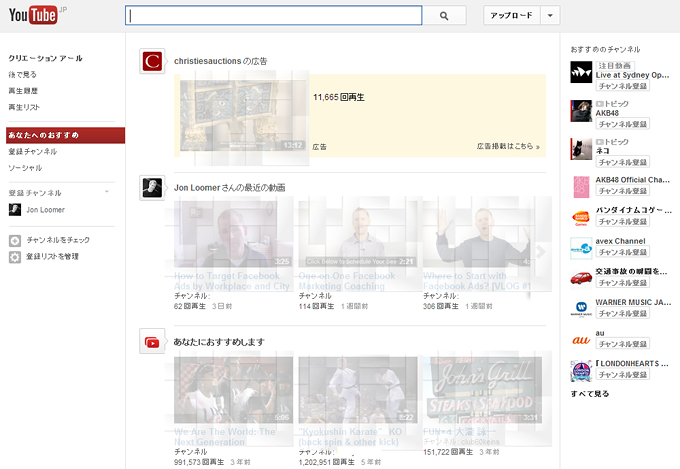Image resolution: width=680 pixels, height=469 pixels.
Task: Click 広告掲載はこちら link
Action: (x=508, y=146)
